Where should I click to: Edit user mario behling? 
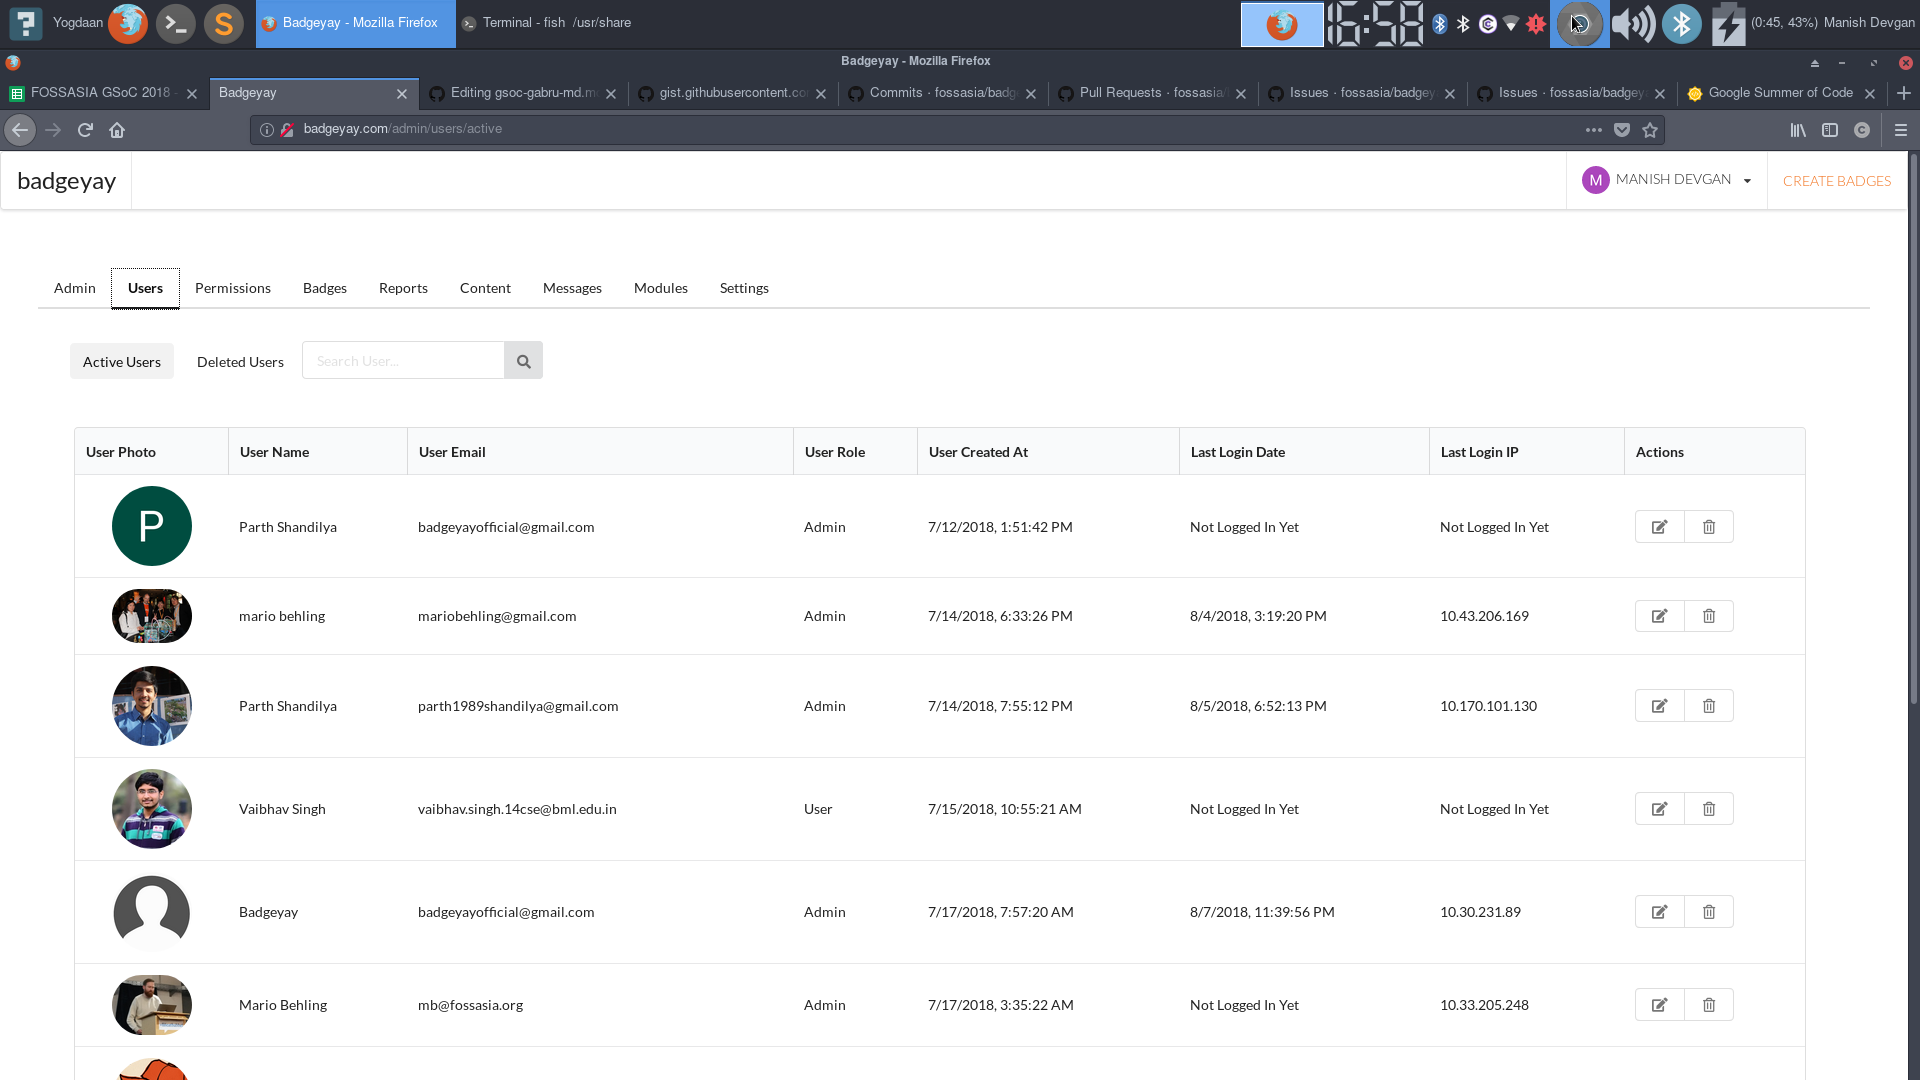coord(1660,616)
